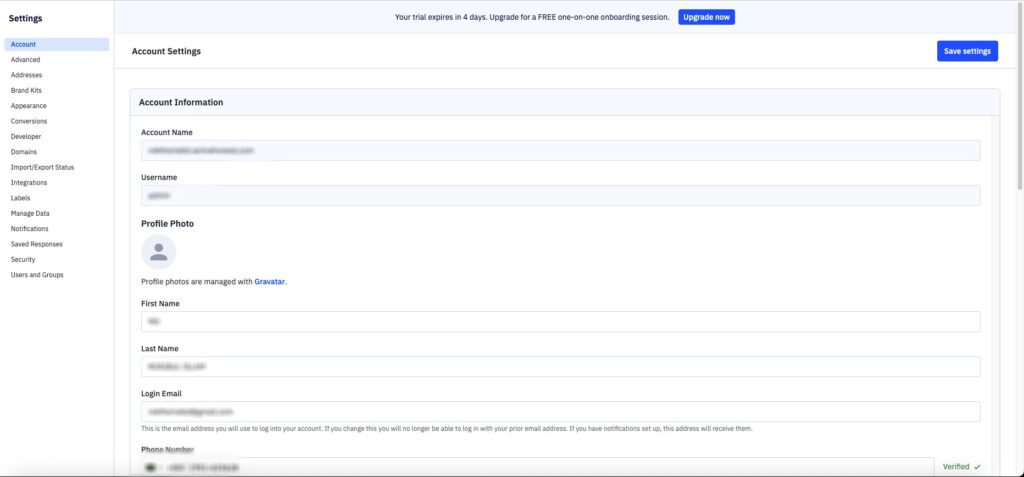
Task: Click the phone number country flag selector
Action: (151, 467)
